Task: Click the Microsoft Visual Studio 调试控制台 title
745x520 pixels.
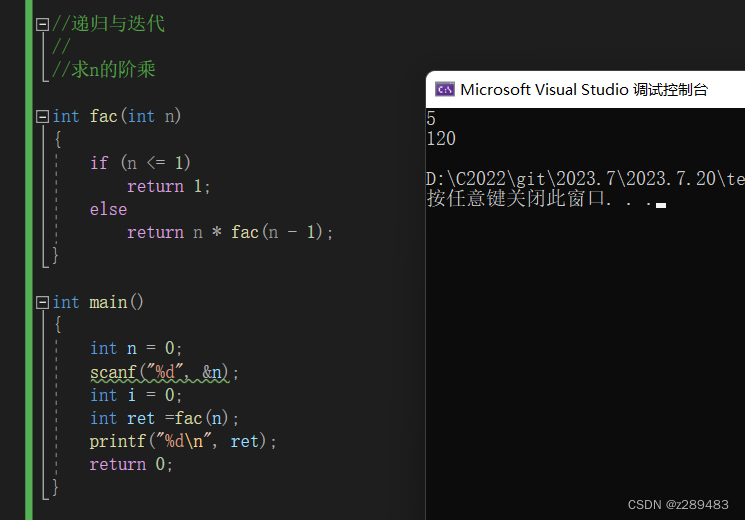Action: point(584,89)
